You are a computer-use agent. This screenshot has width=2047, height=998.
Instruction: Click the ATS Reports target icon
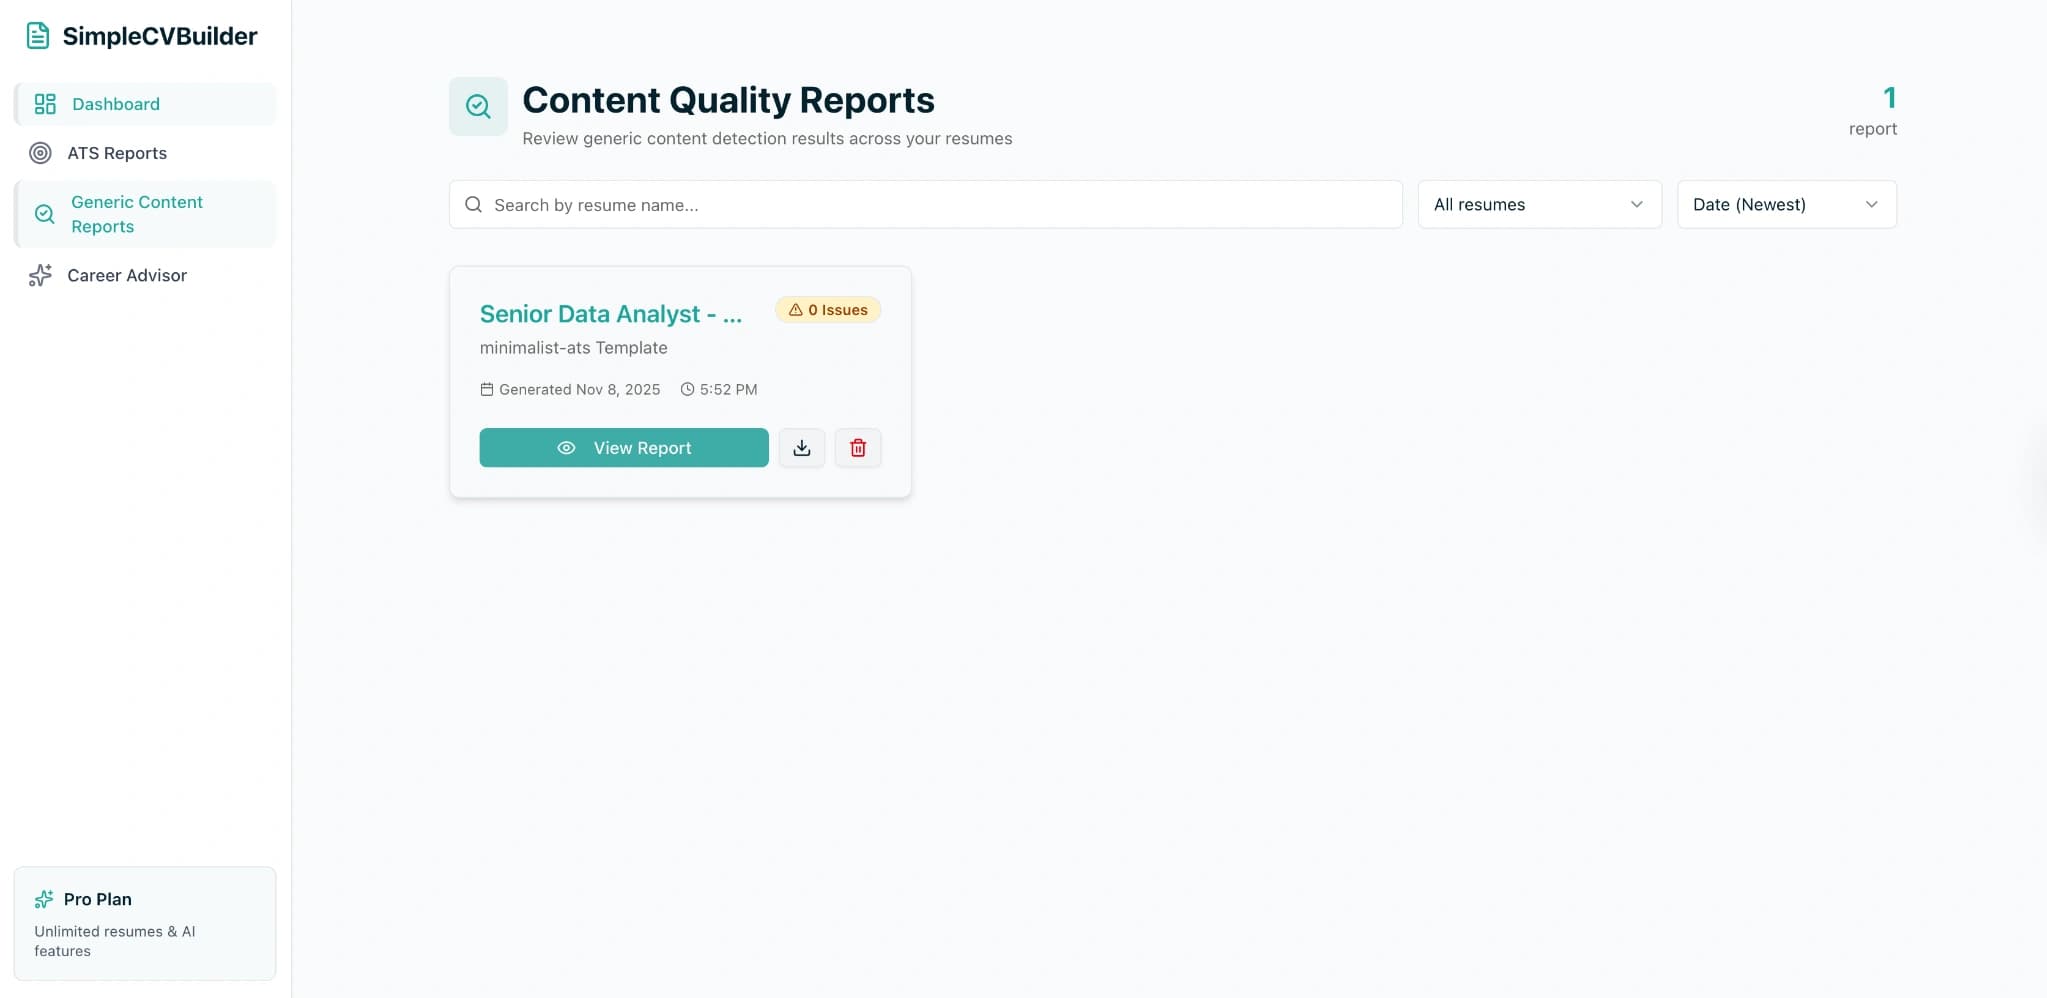tap(40, 153)
